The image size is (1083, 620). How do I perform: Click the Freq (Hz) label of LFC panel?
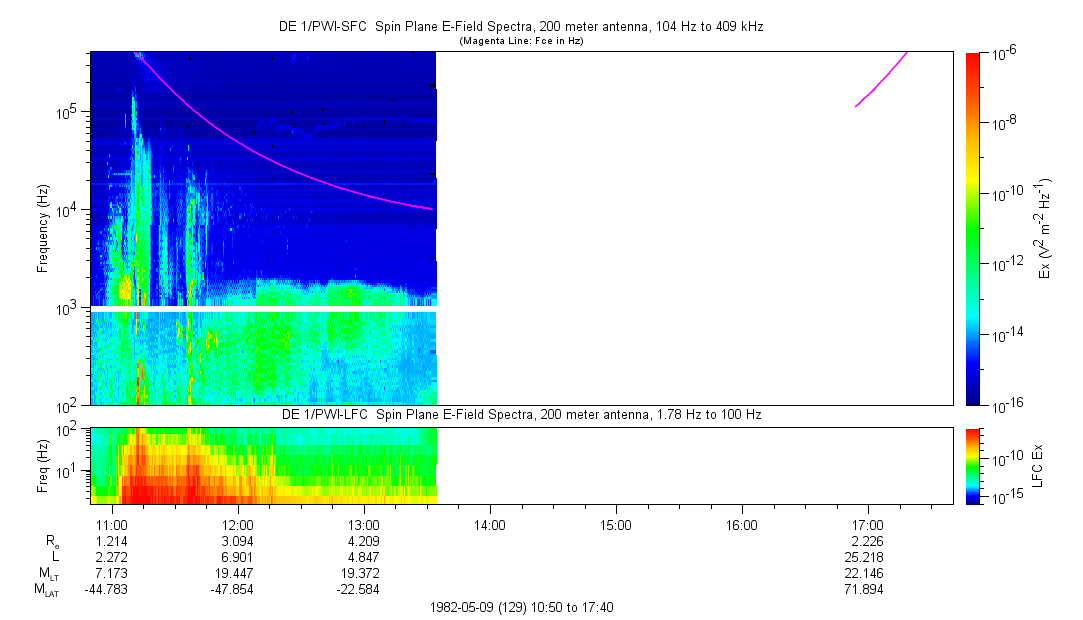pos(43,465)
